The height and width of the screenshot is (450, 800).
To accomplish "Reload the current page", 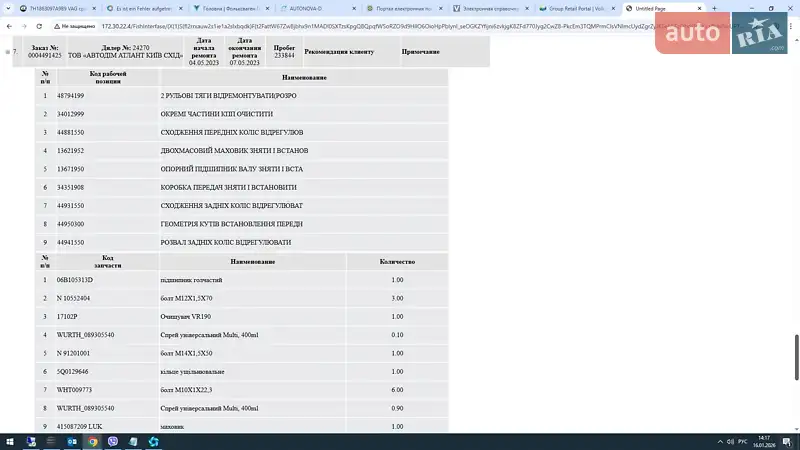I will click(39, 26).
